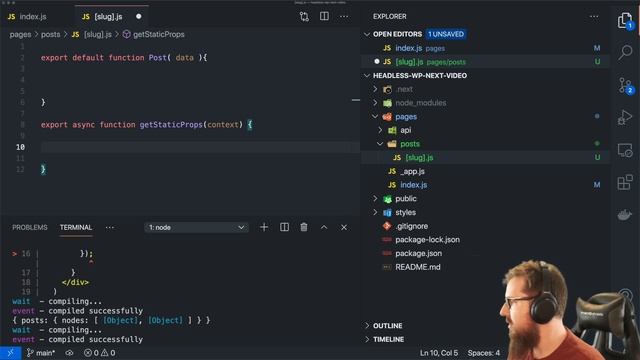The height and width of the screenshot is (360, 640).
Task: Maximize the panel with up chevron
Action: pos(324,227)
